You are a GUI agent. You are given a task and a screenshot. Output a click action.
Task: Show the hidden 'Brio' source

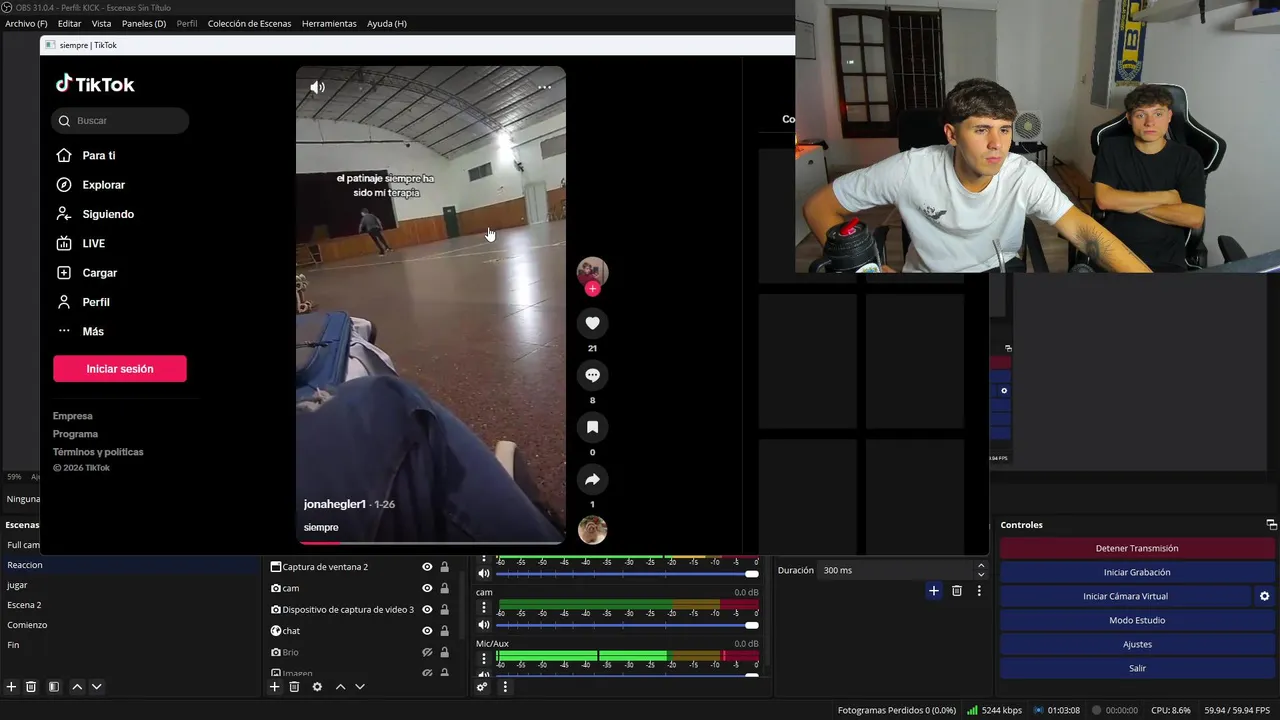427,652
